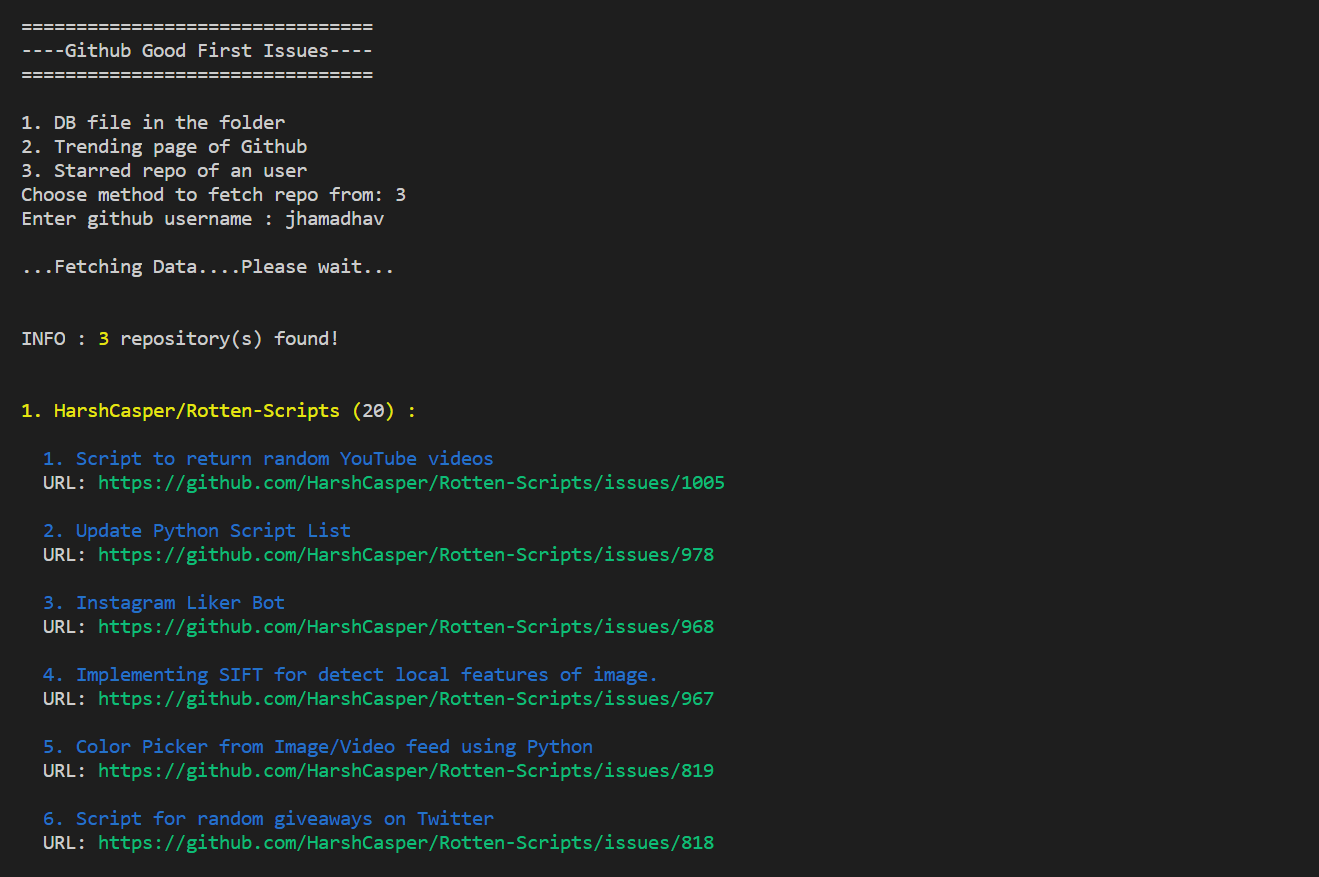This screenshot has width=1319, height=877.
Task: Open the Rotten-Scripts issues/978 URL
Action: 406,555
